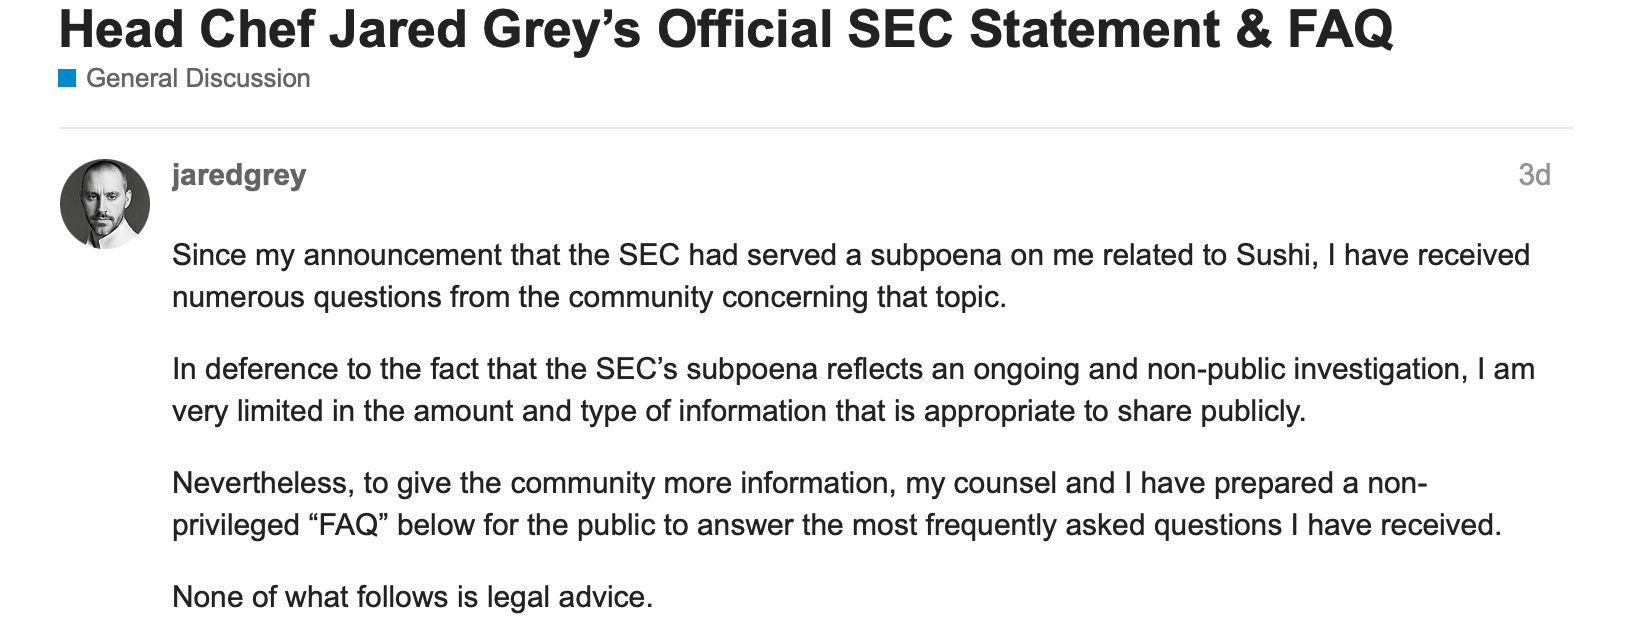Screen dimensions: 1630x632
Task: Click the paragraph starting "Since my announcement"
Action: [850, 276]
